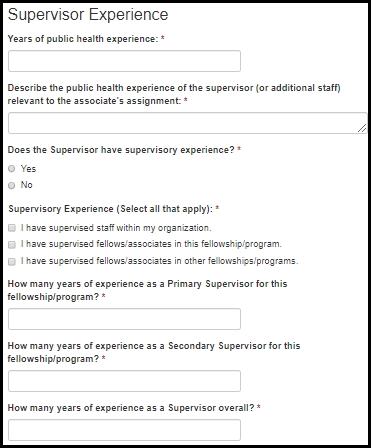
Task: Check supervised fellows in this fellowship/program
Action: pos(12,245)
